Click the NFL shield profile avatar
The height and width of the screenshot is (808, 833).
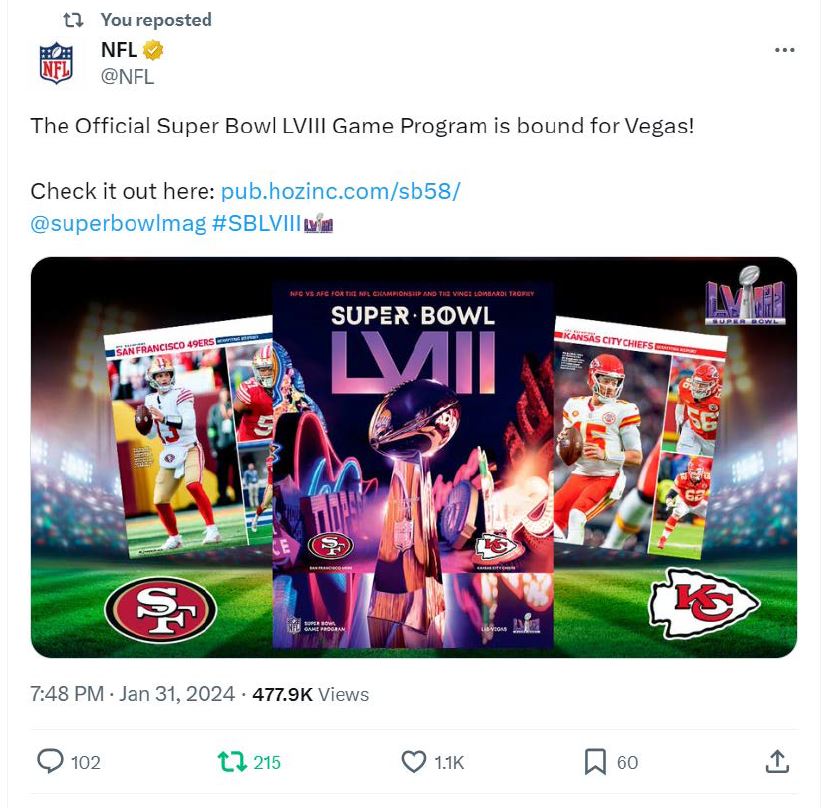[x=56, y=63]
